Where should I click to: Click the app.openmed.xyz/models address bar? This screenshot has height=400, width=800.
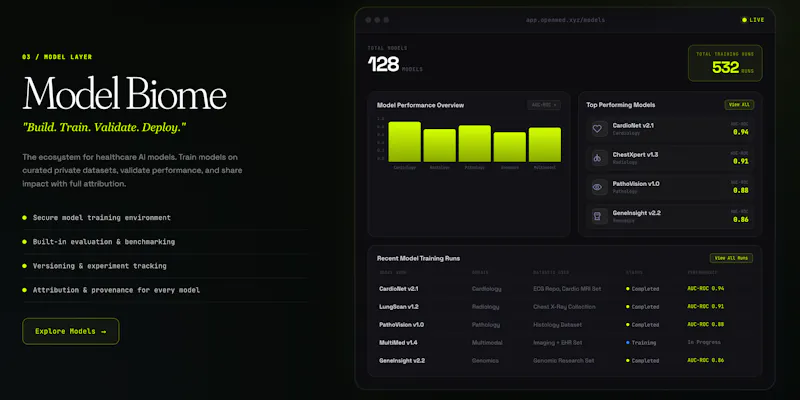tap(565, 20)
